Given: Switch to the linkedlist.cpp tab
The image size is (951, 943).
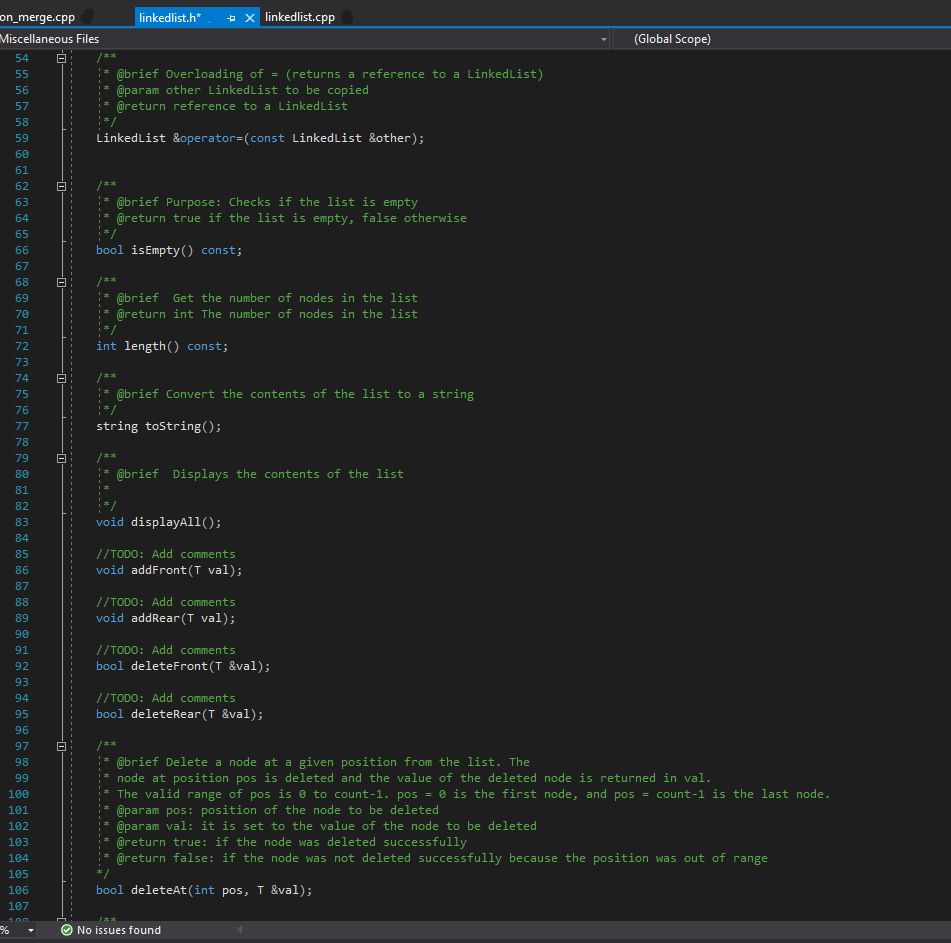Looking at the screenshot, I should pyautogui.click(x=299, y=17).
